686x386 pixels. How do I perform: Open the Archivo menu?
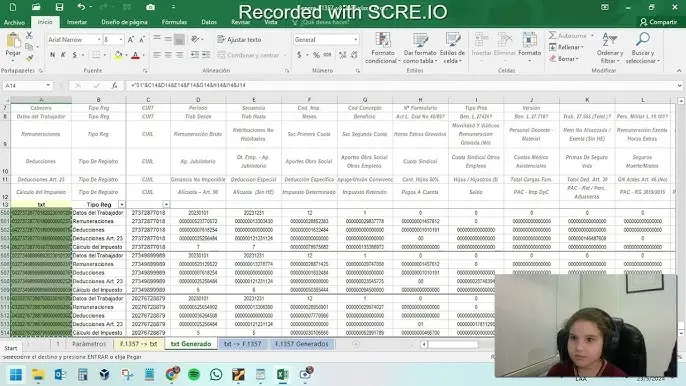pyautogui.click(x=14, y=22)
